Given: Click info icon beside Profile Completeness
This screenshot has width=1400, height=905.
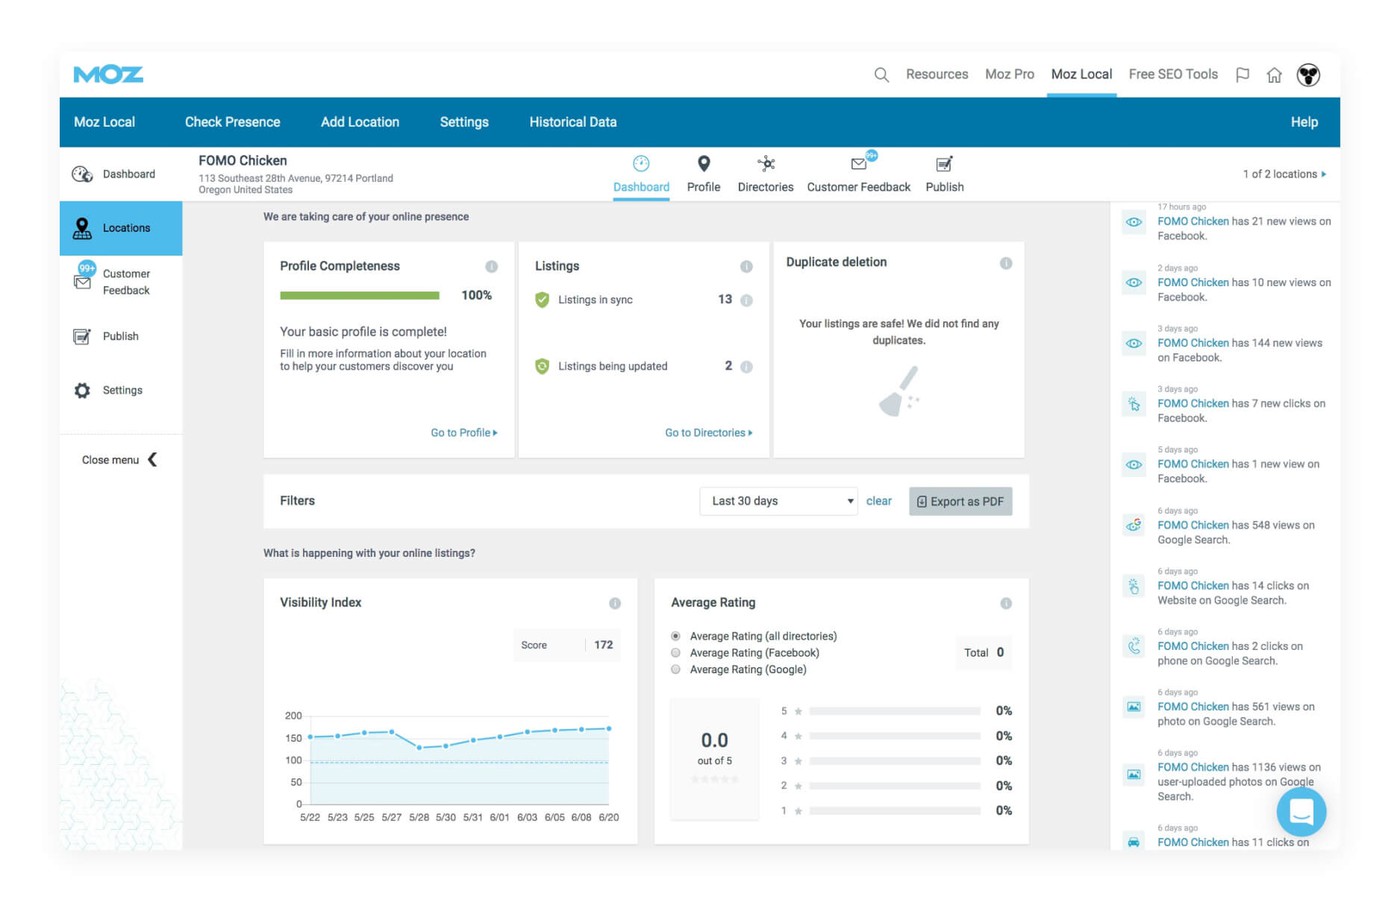Looking at the screenshot, I should (491, 266).
